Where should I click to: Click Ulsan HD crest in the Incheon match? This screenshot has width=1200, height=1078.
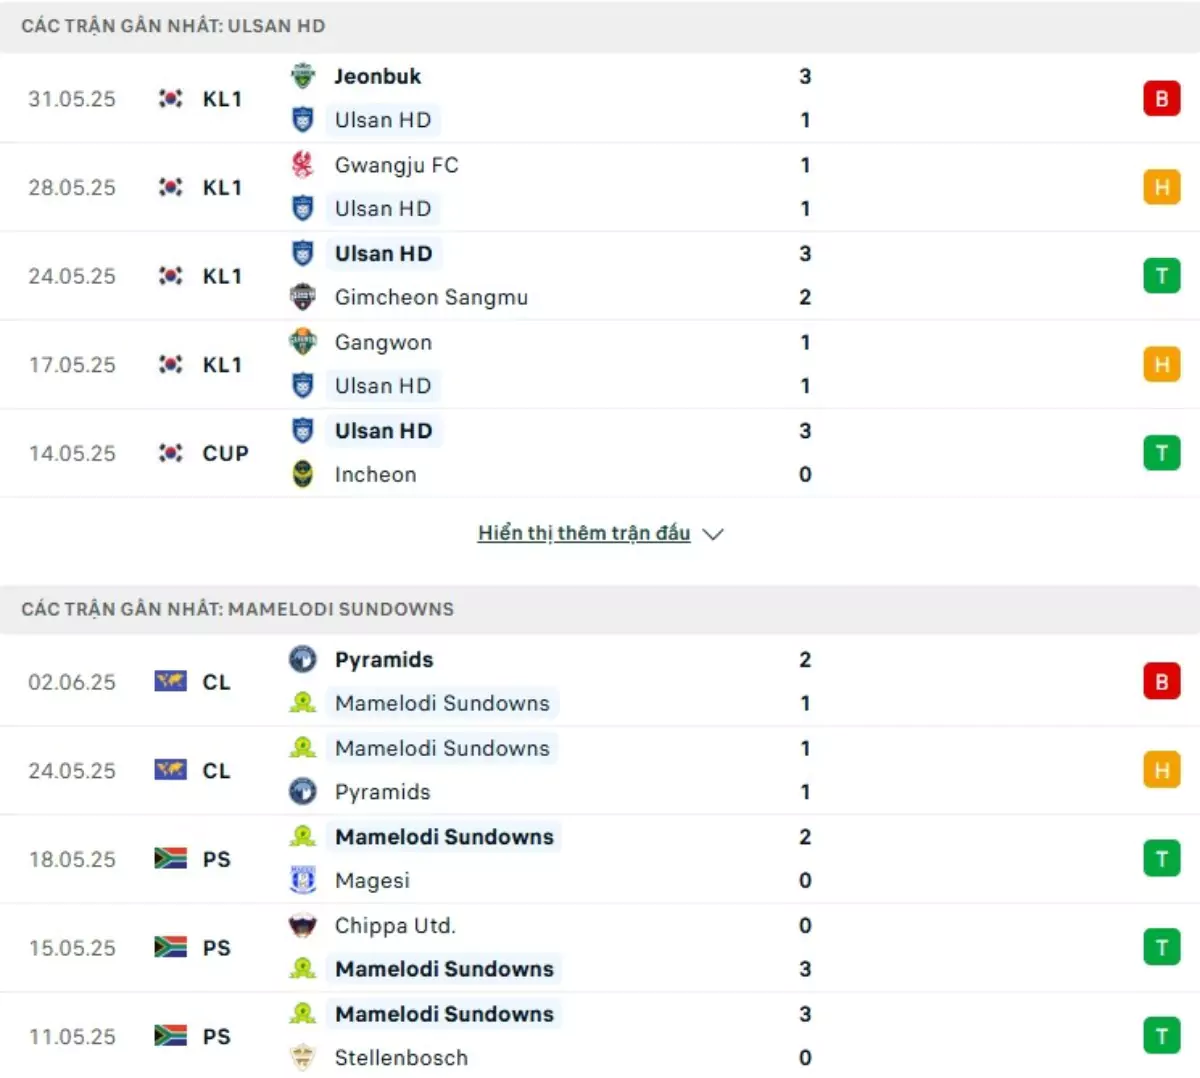[x=303, y=431]
